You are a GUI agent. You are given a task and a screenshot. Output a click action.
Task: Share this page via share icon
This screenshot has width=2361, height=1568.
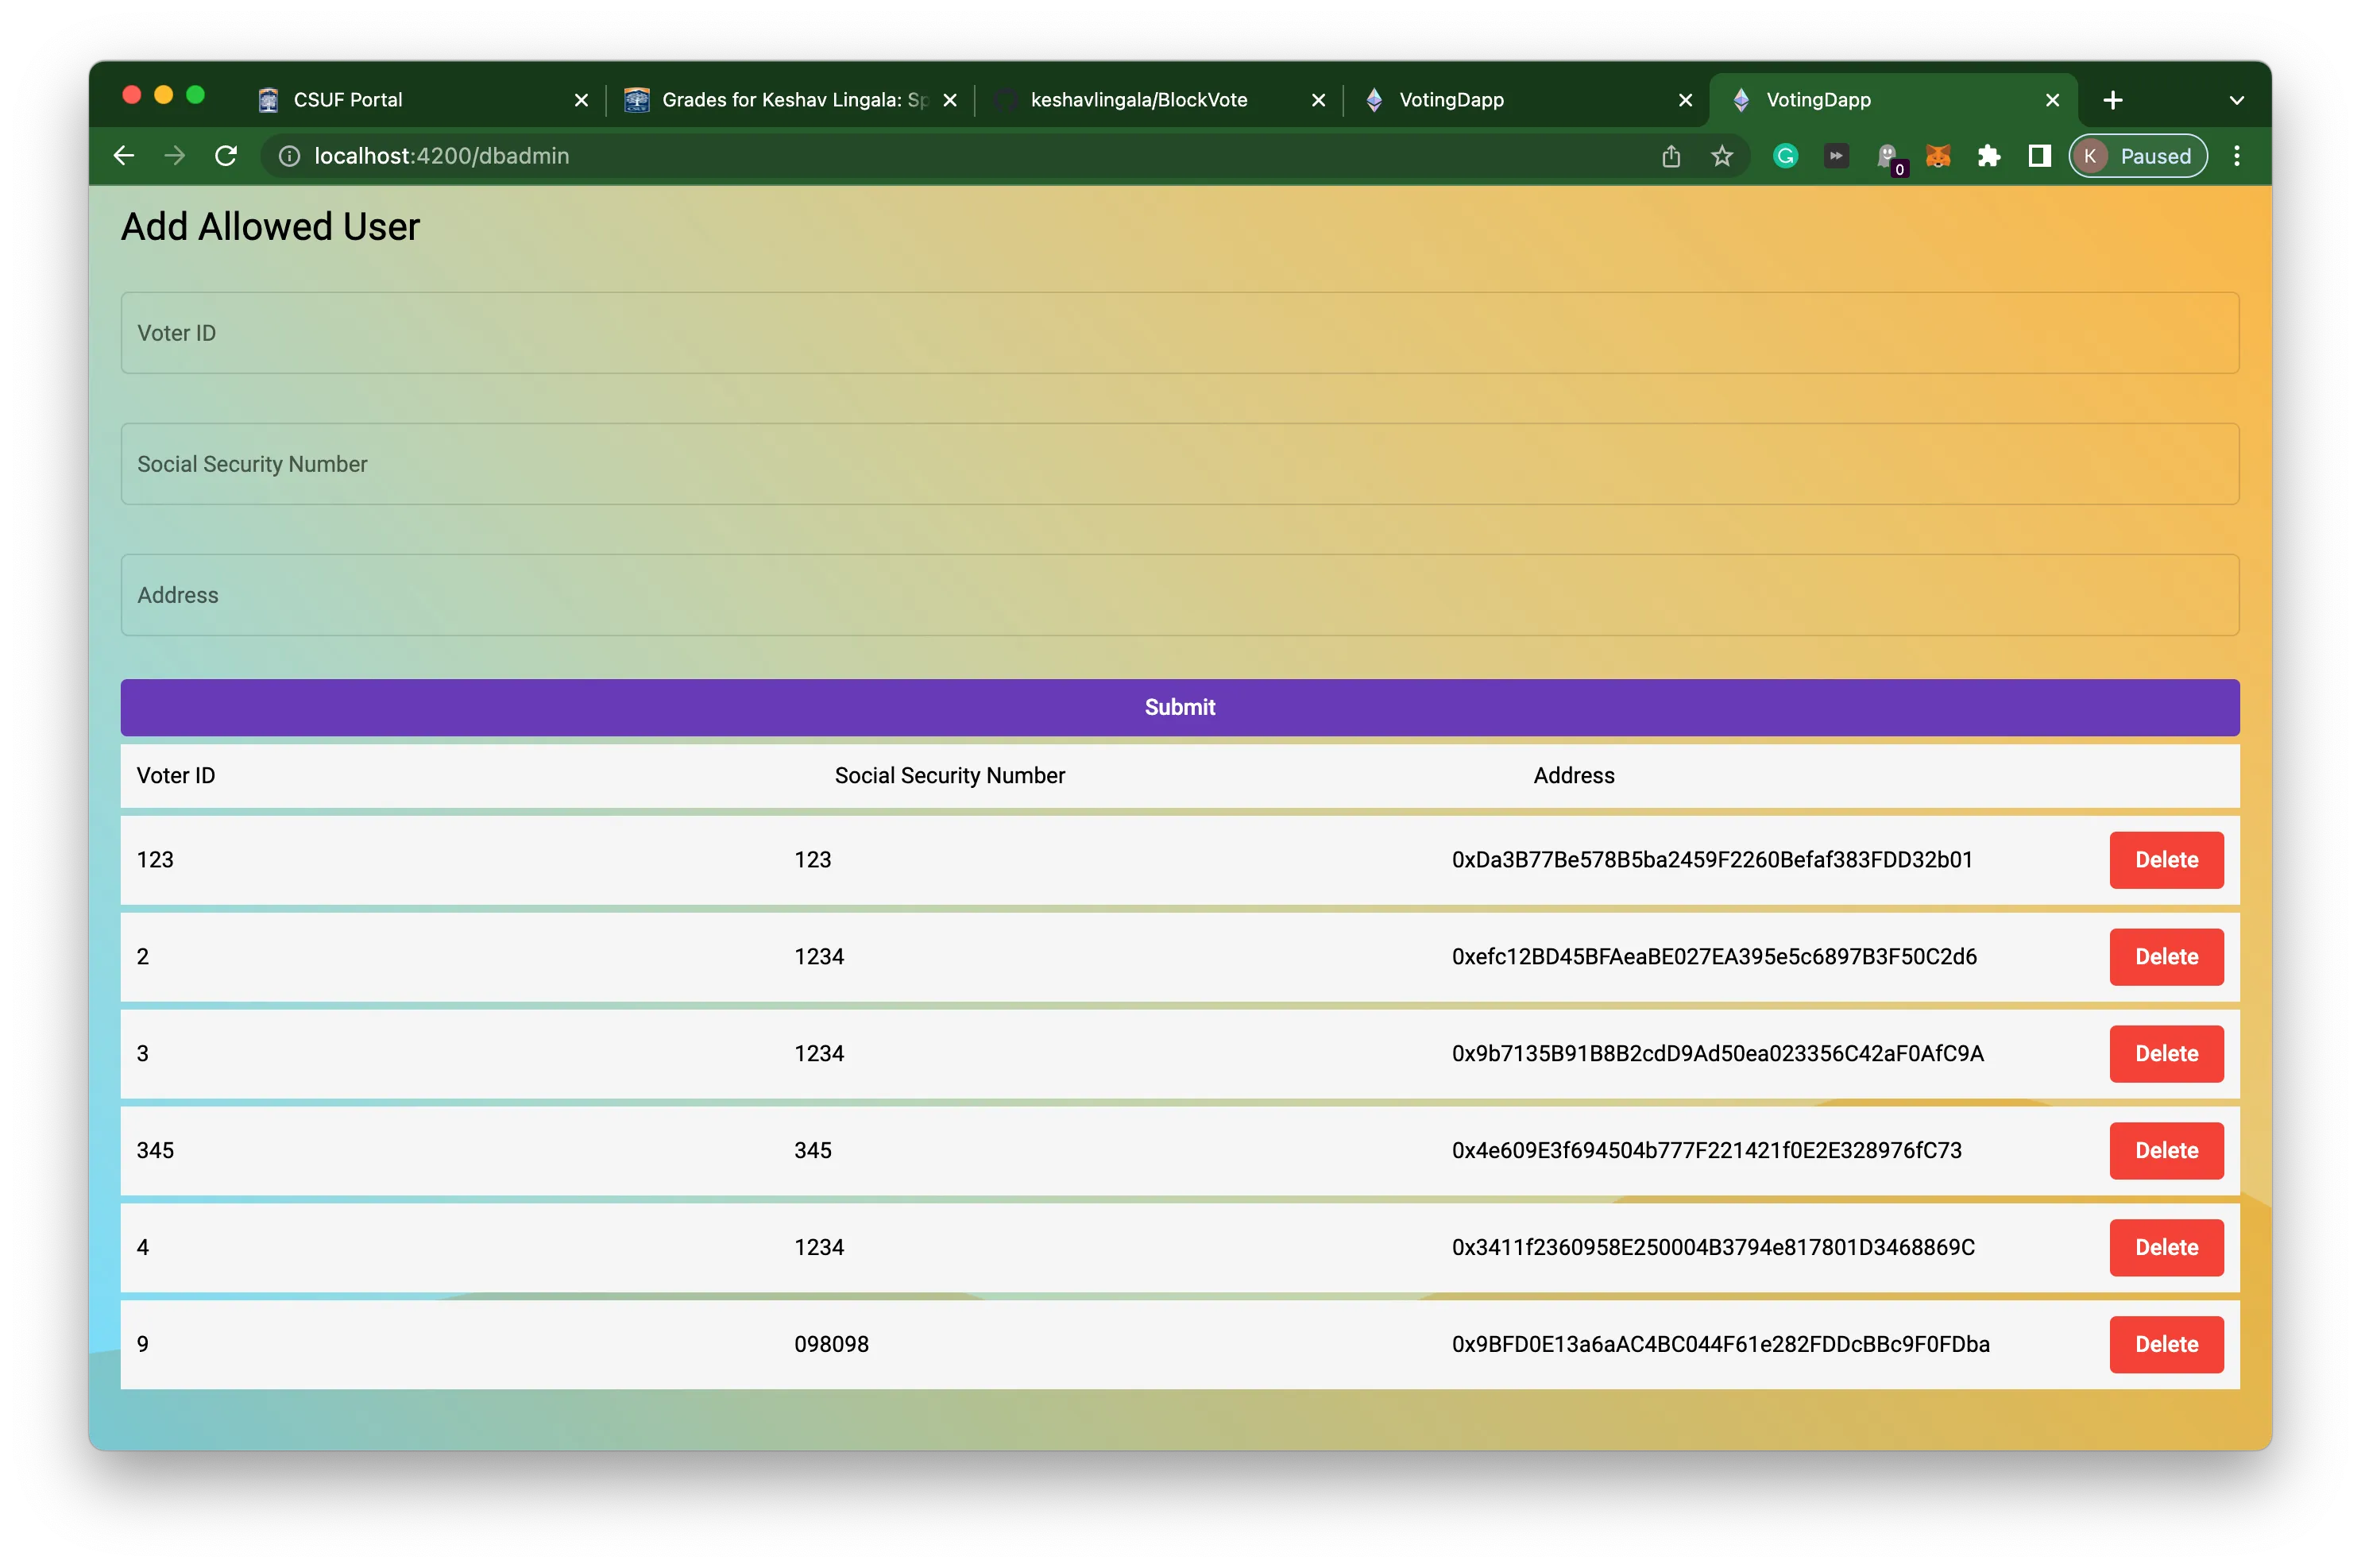[x=1671, y=156]
